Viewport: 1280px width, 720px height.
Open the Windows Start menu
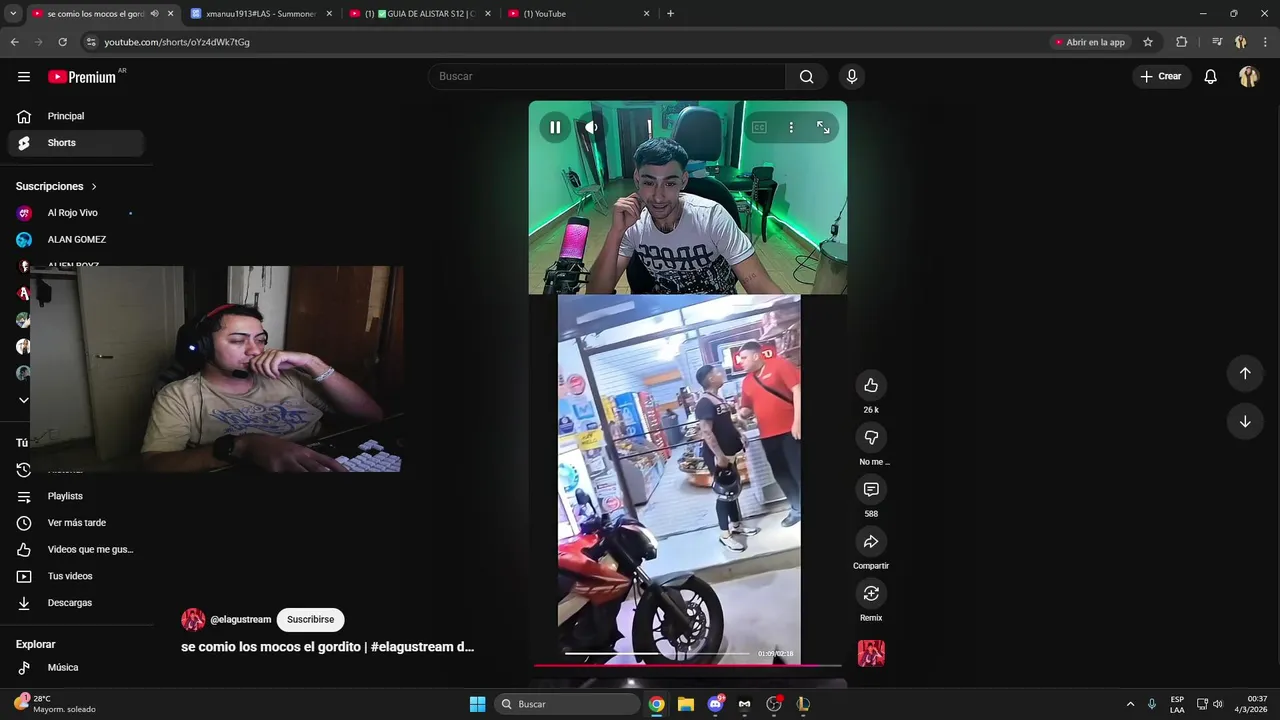click(478, 704)
